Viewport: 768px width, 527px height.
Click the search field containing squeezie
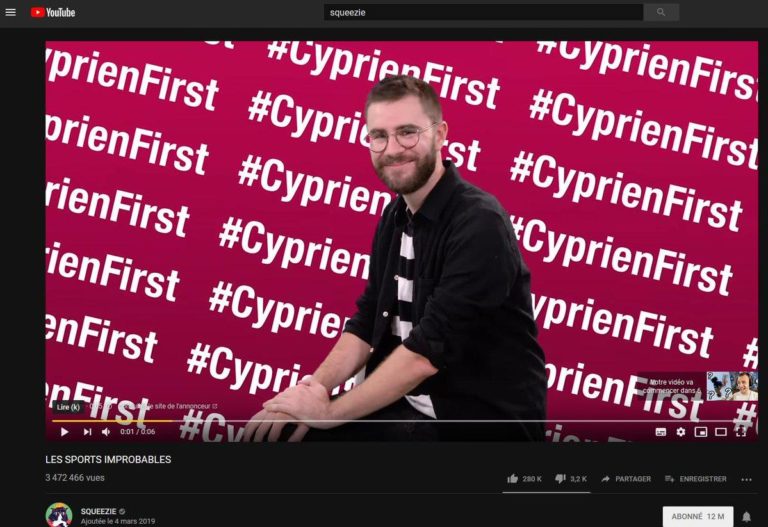483,12
